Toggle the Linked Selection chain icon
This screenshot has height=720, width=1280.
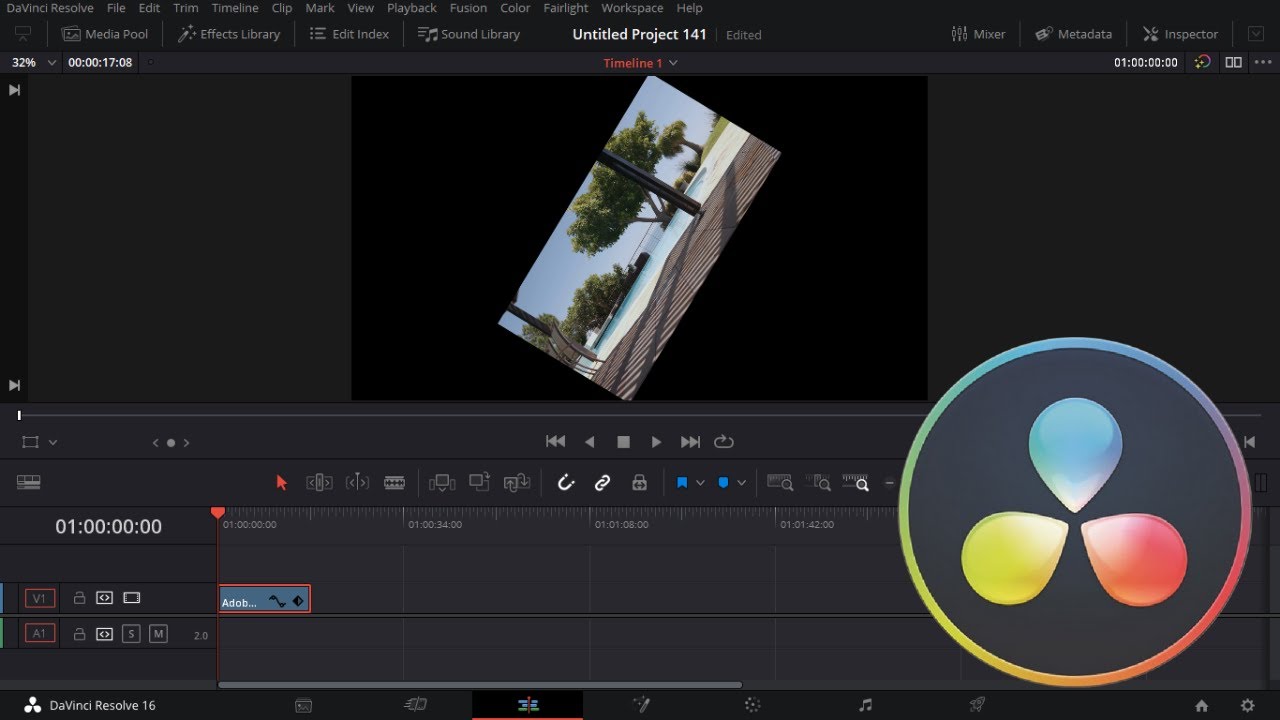602,483
